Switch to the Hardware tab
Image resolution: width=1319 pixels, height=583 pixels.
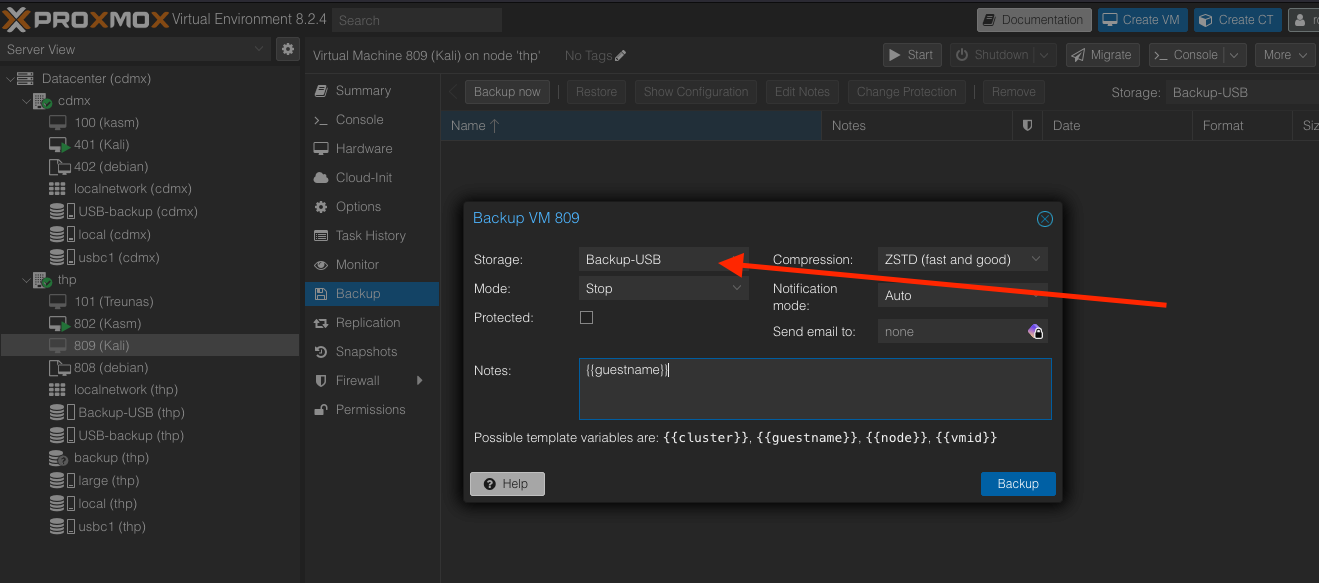tap(363, 149)
